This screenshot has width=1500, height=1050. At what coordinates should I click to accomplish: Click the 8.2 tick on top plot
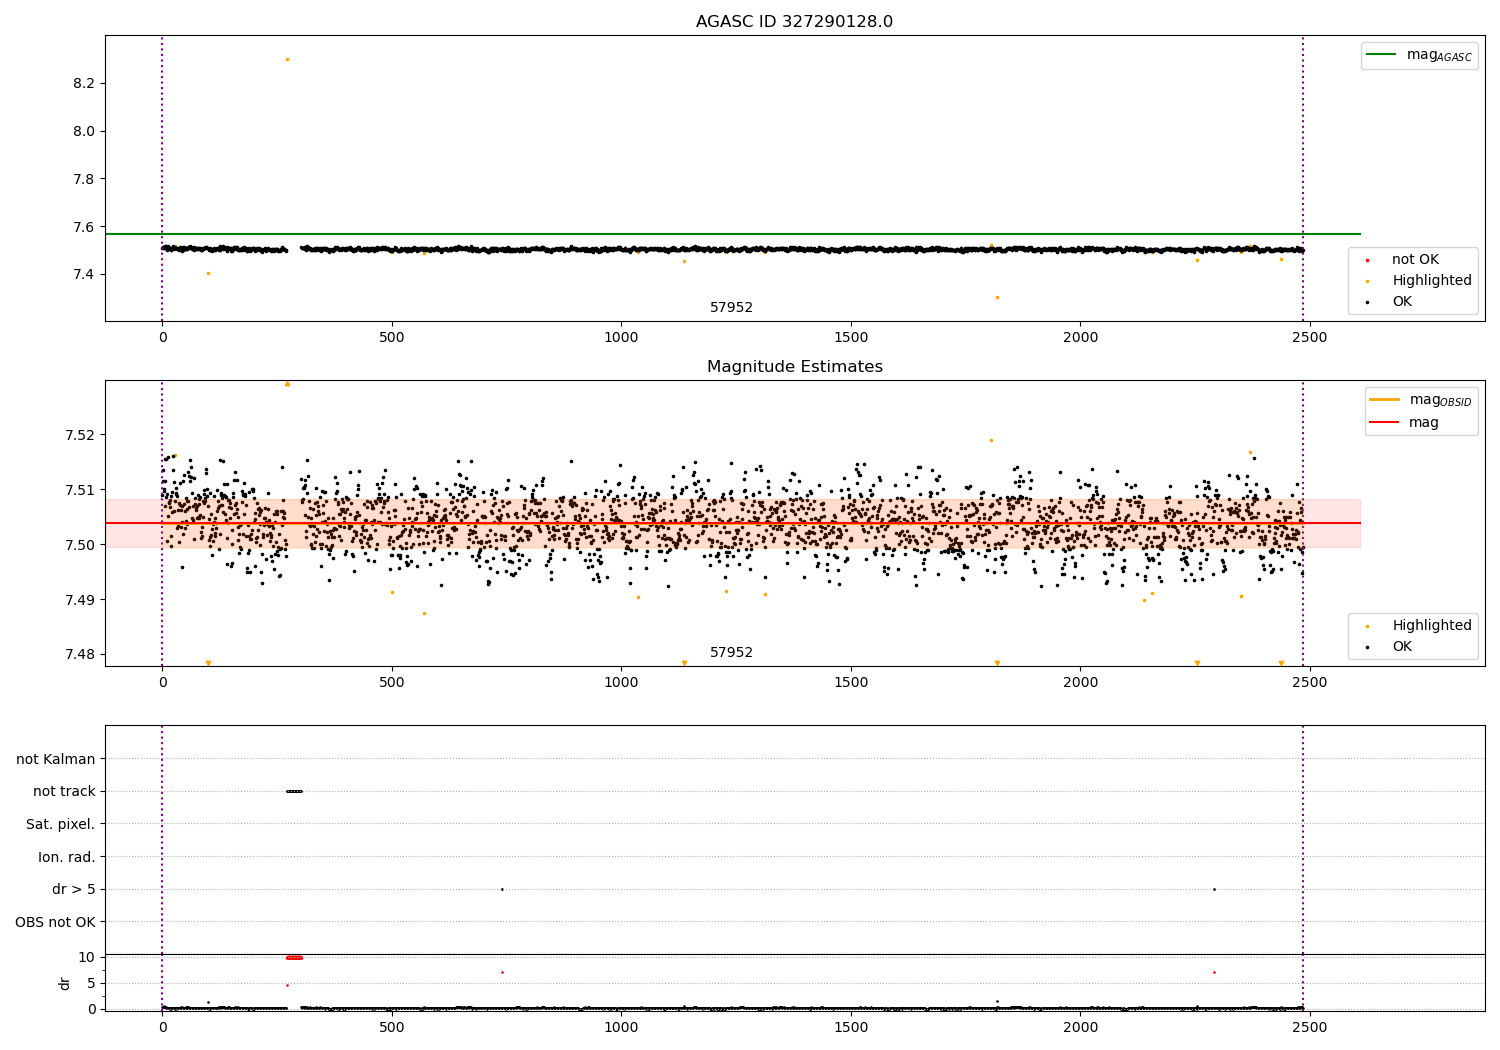tap(84, 83)
